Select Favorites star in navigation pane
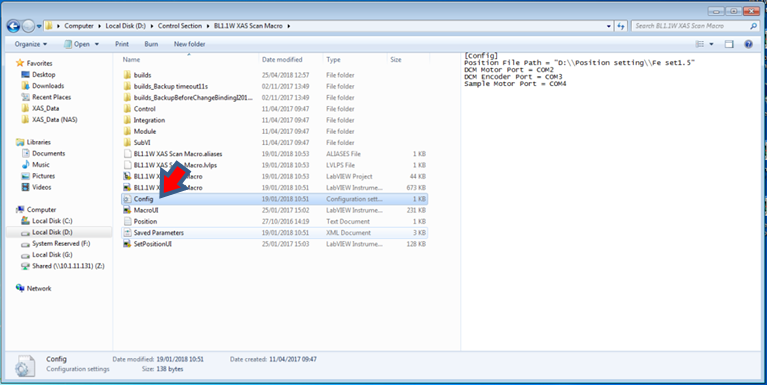This screenshot has height=385, width=767. tap(20, 63)
